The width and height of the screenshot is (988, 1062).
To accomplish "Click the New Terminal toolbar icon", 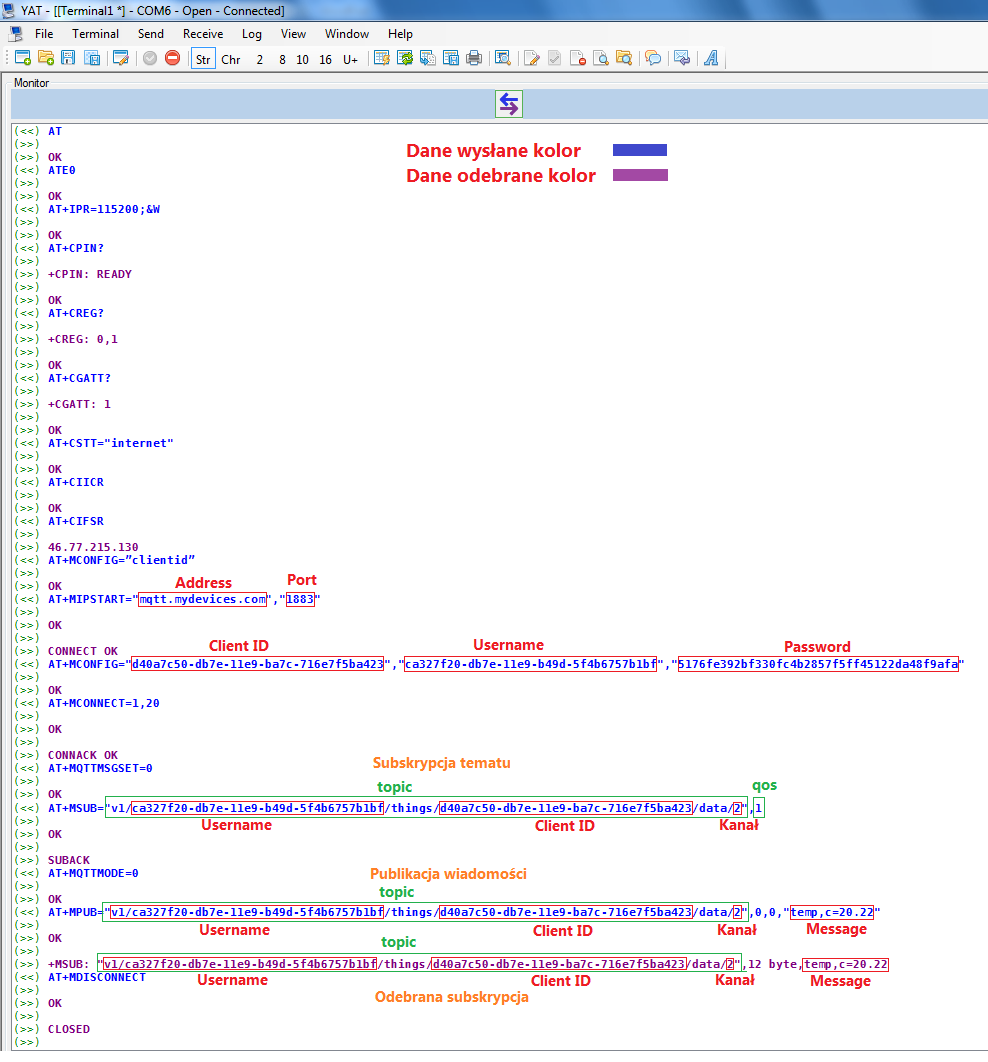I will (x=22, y=58).
